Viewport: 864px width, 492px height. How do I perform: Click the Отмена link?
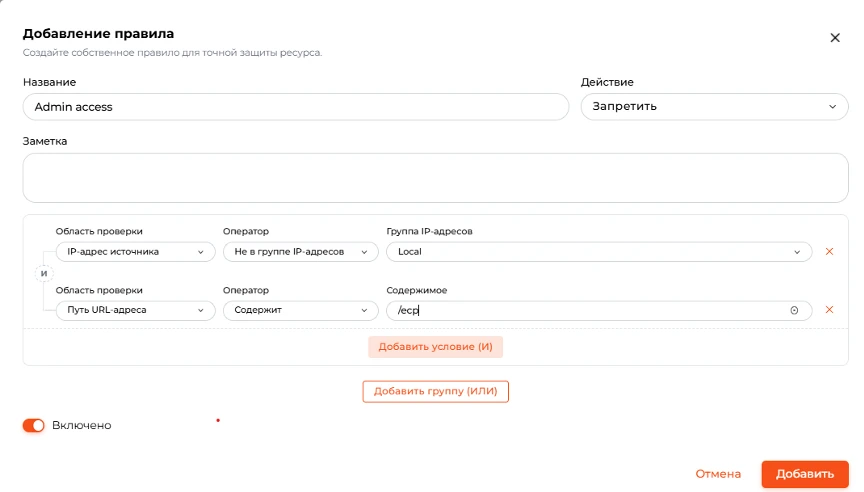(x=718, y=474)
